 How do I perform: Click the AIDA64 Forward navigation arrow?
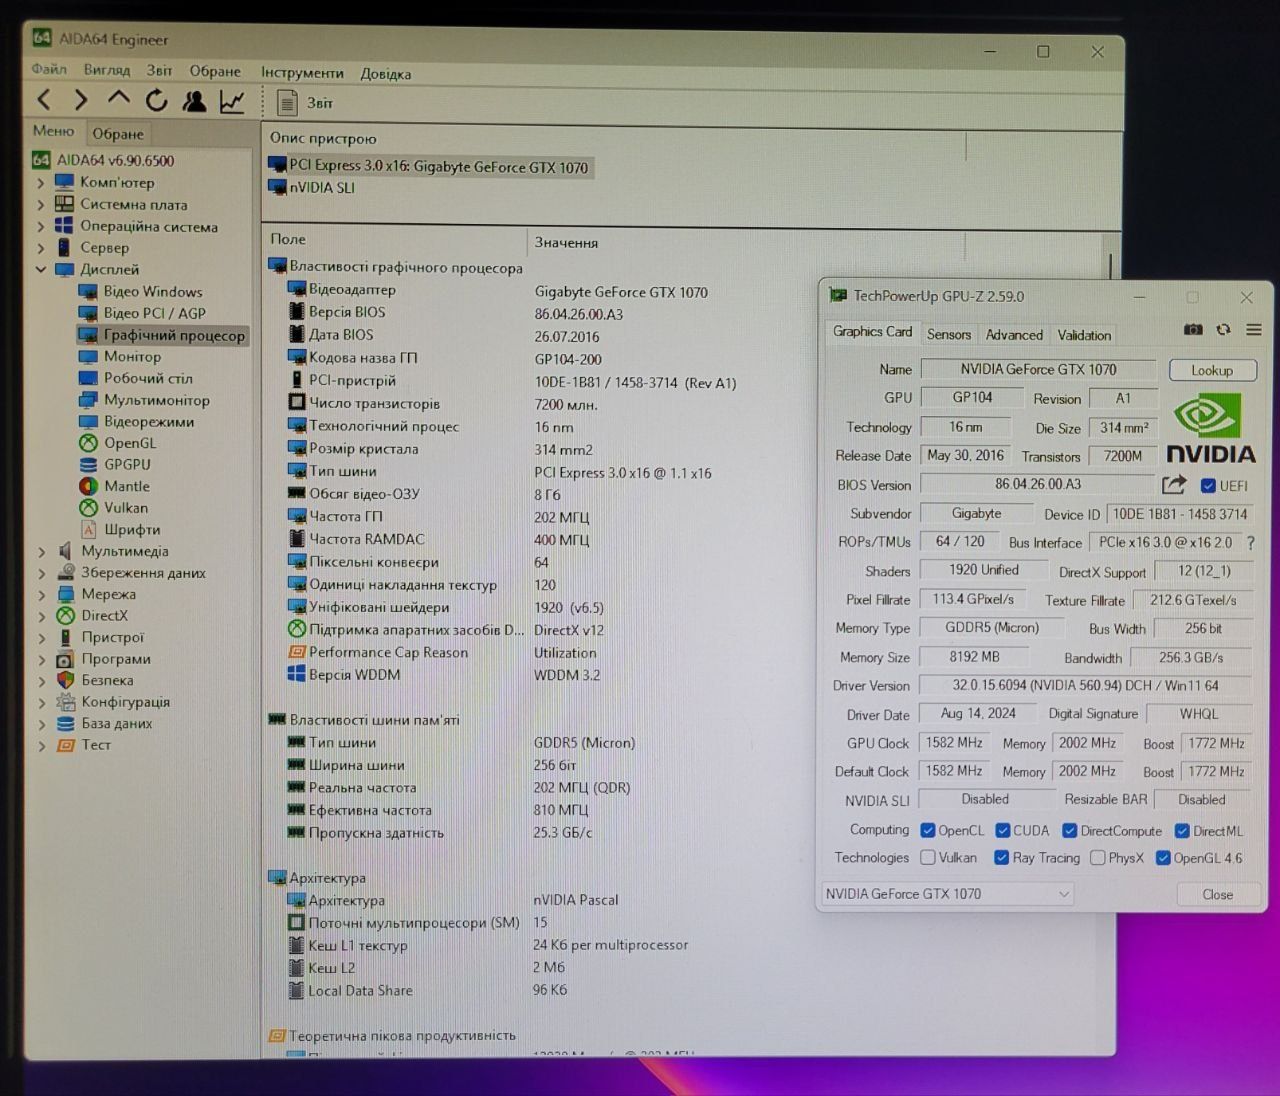pyautogui.click(x=80, y=100)
